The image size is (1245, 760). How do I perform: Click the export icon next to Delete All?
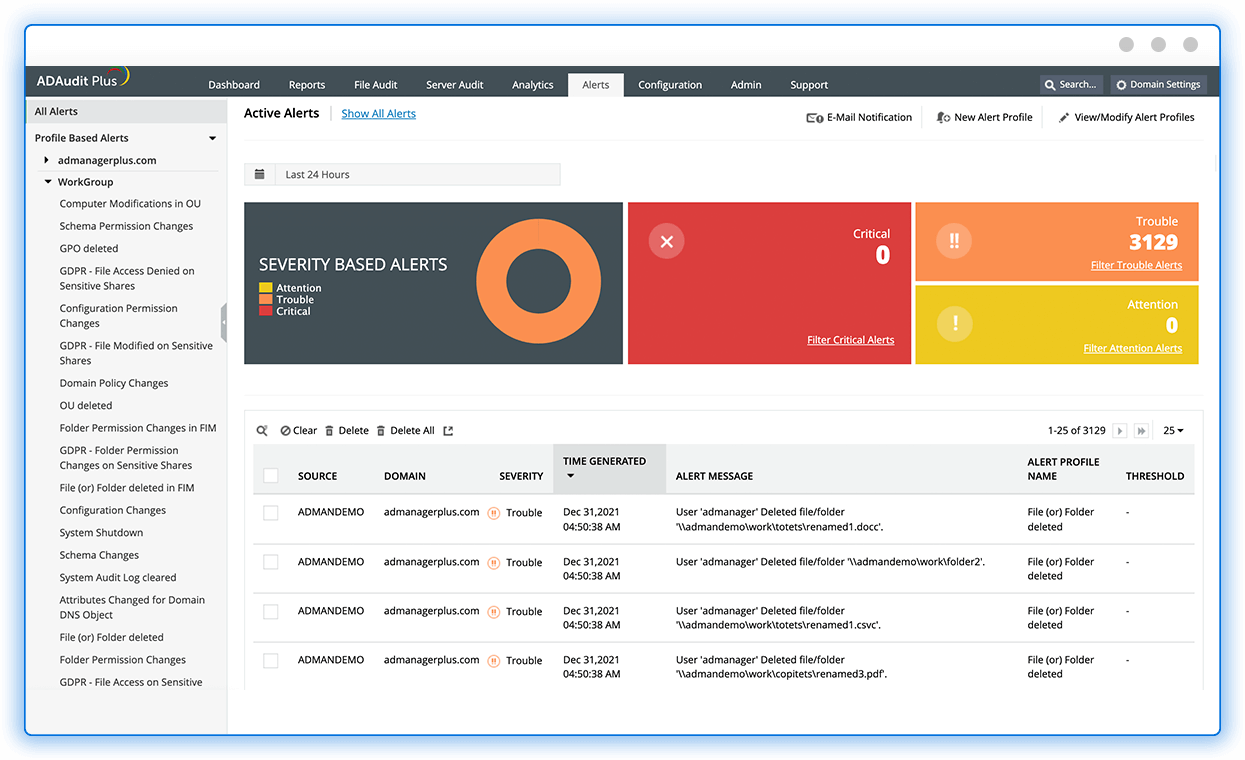448,431
